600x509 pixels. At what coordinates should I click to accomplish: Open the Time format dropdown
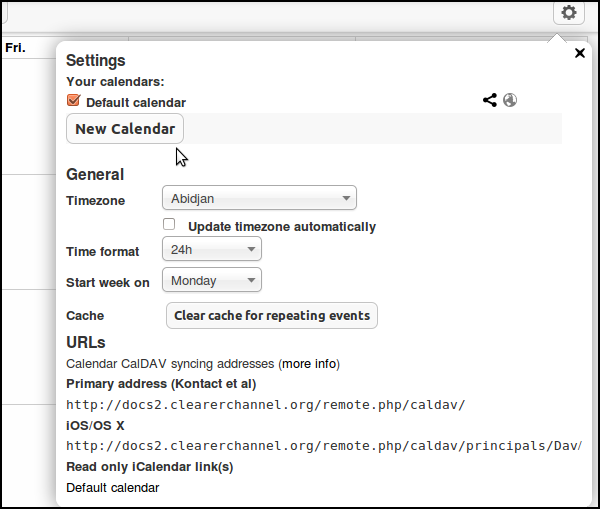point(211,249)
